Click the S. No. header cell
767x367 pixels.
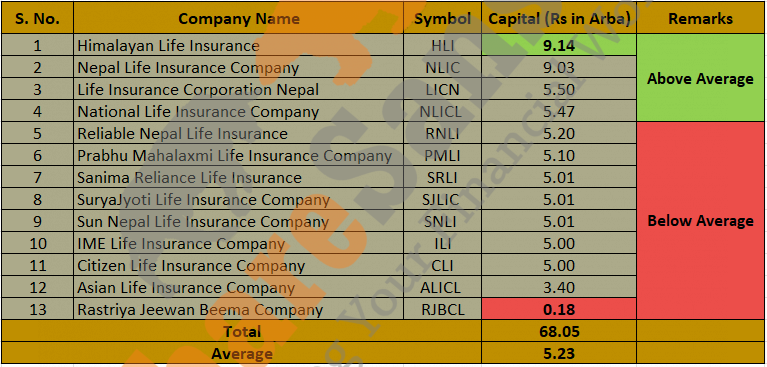click(38, 18)
